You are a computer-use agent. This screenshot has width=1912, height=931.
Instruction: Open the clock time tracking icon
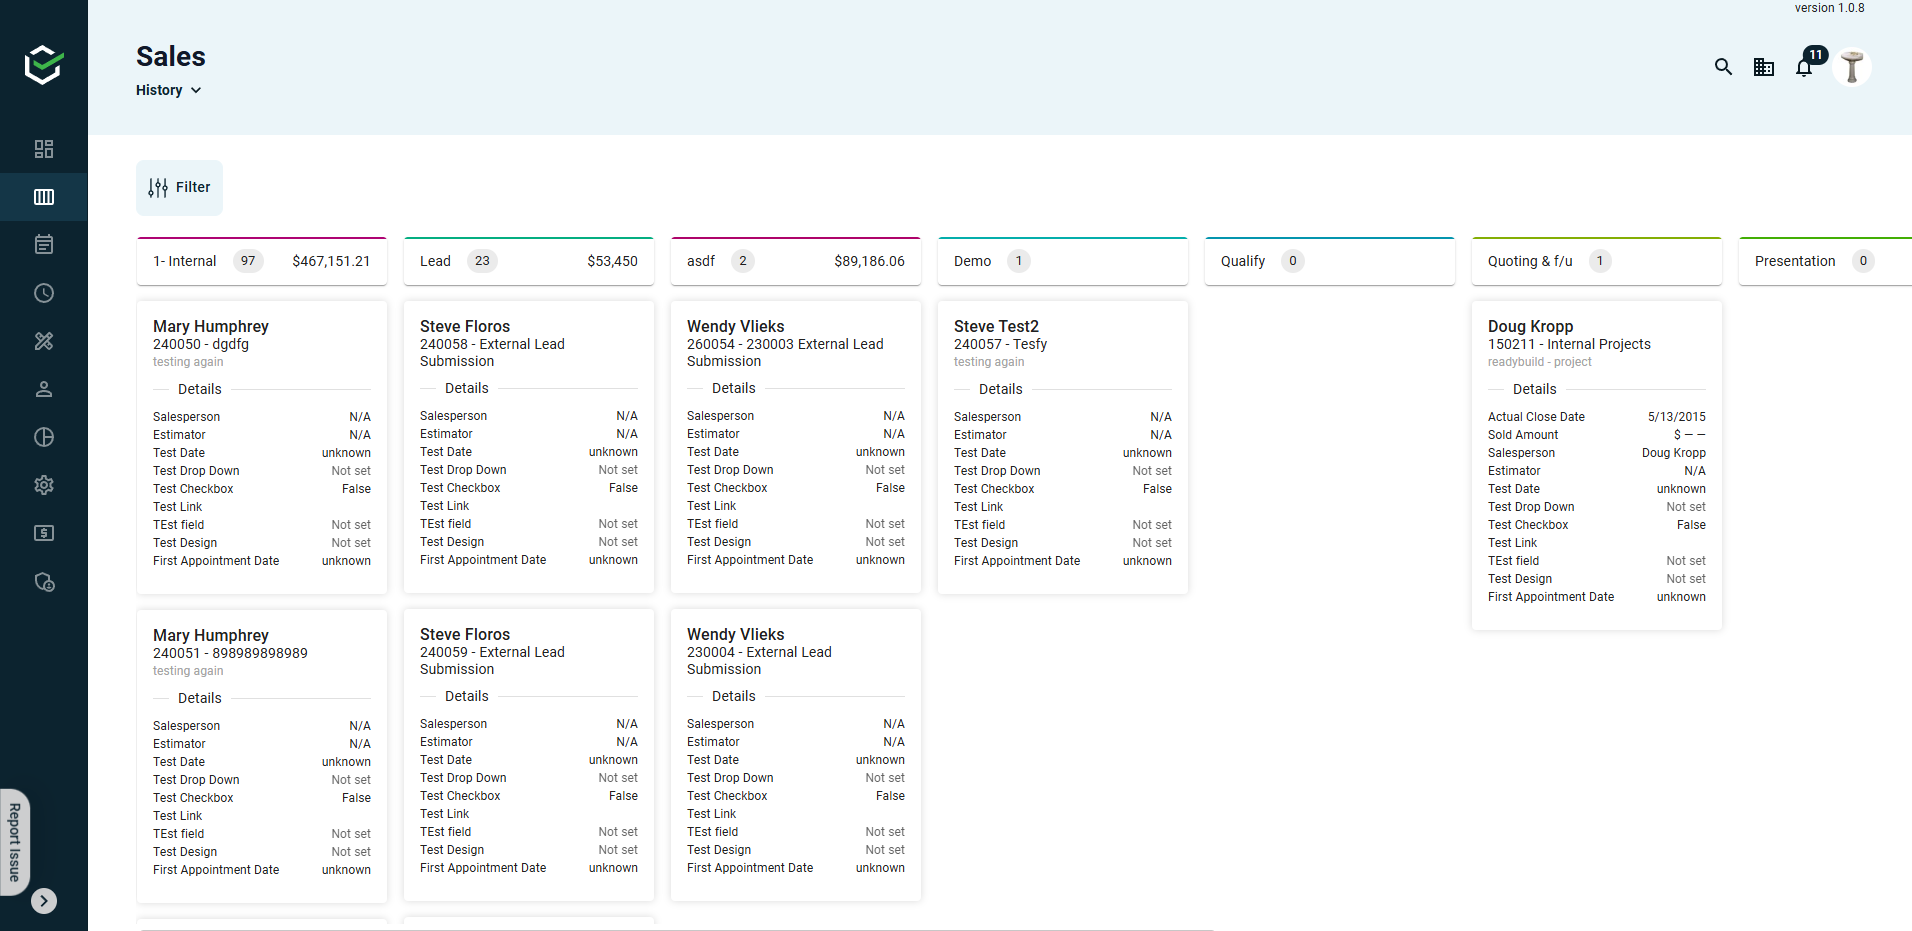[x=44, y=293]
